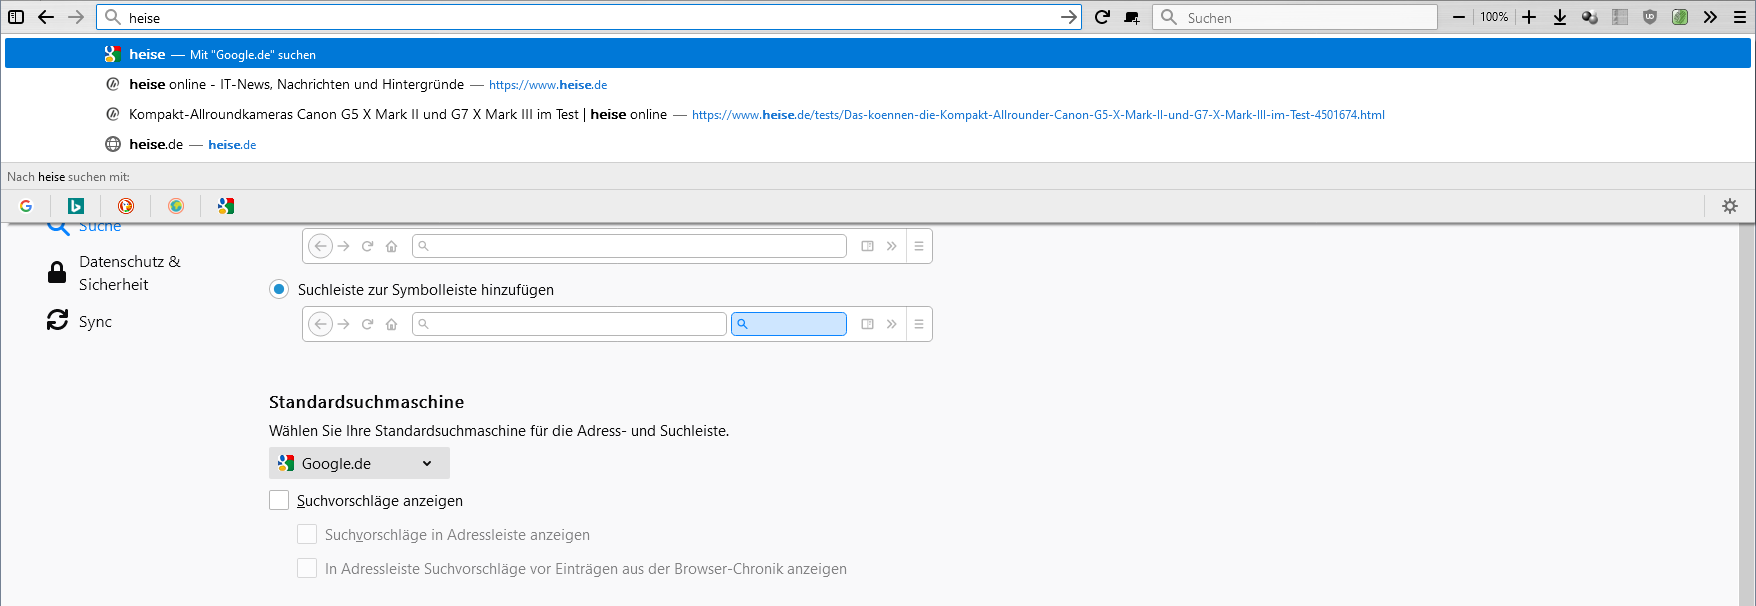Search heise with DuckDuckGo engine icon
The image size is (1756, 606).
[126, 206]
